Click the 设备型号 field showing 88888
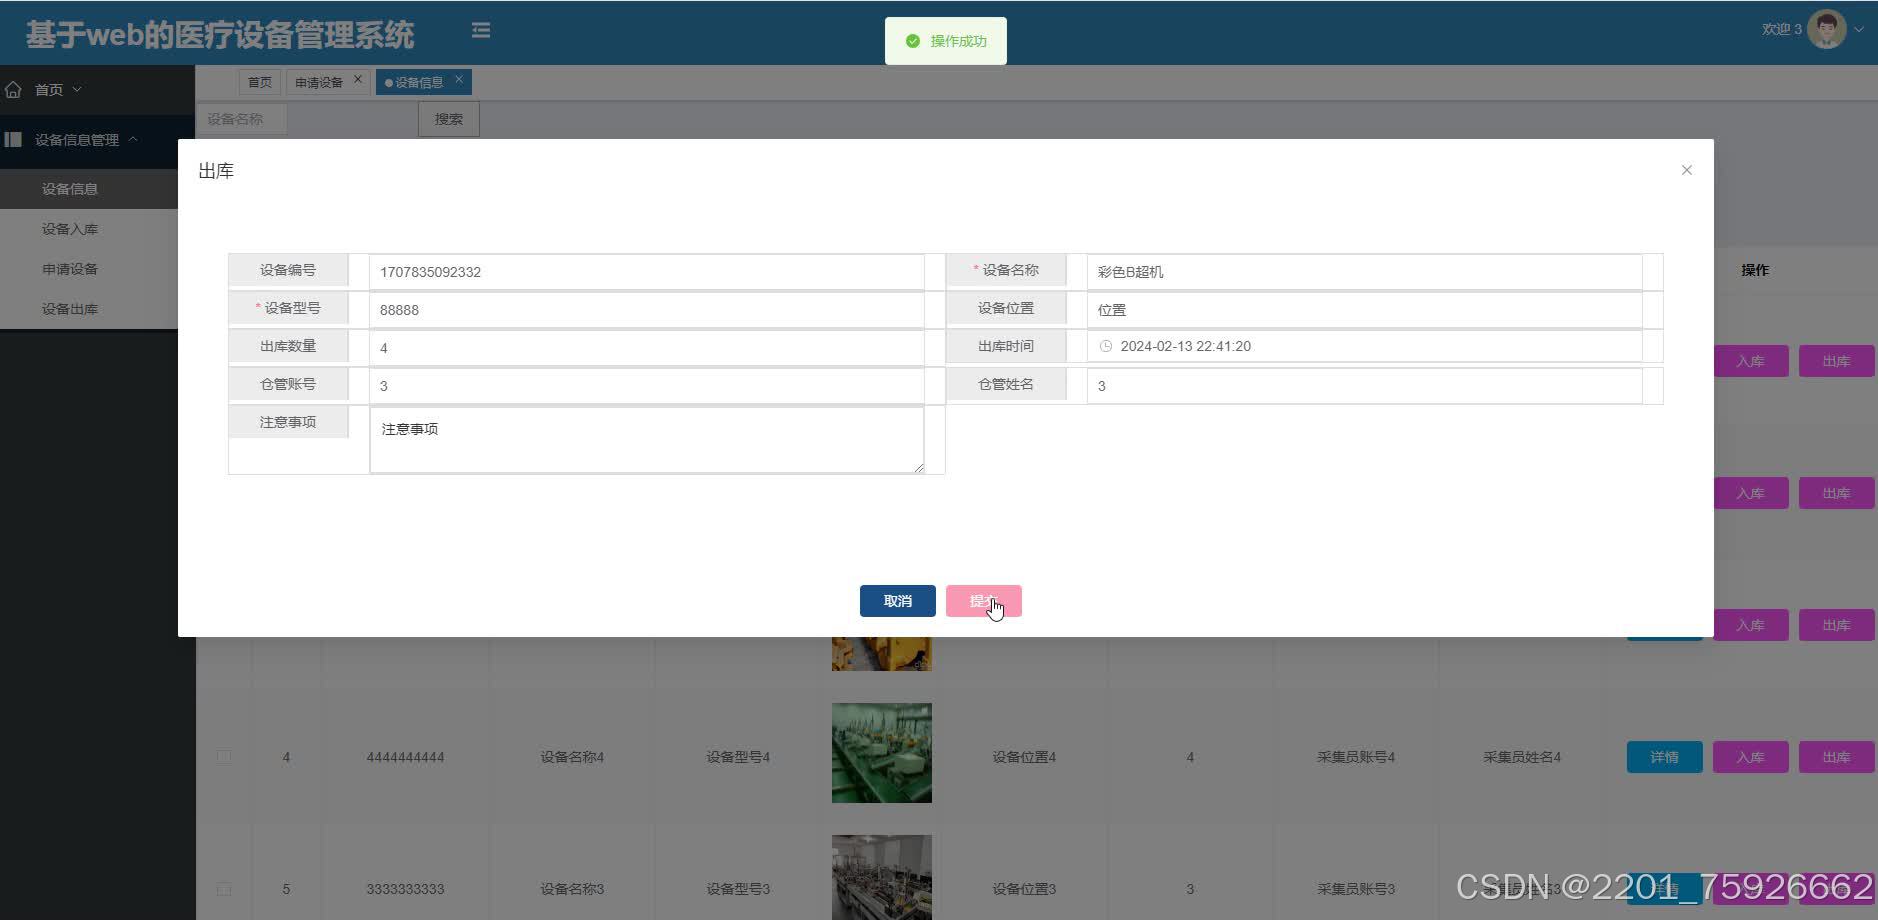The image size is (1878, 920). tap(646, 310)
